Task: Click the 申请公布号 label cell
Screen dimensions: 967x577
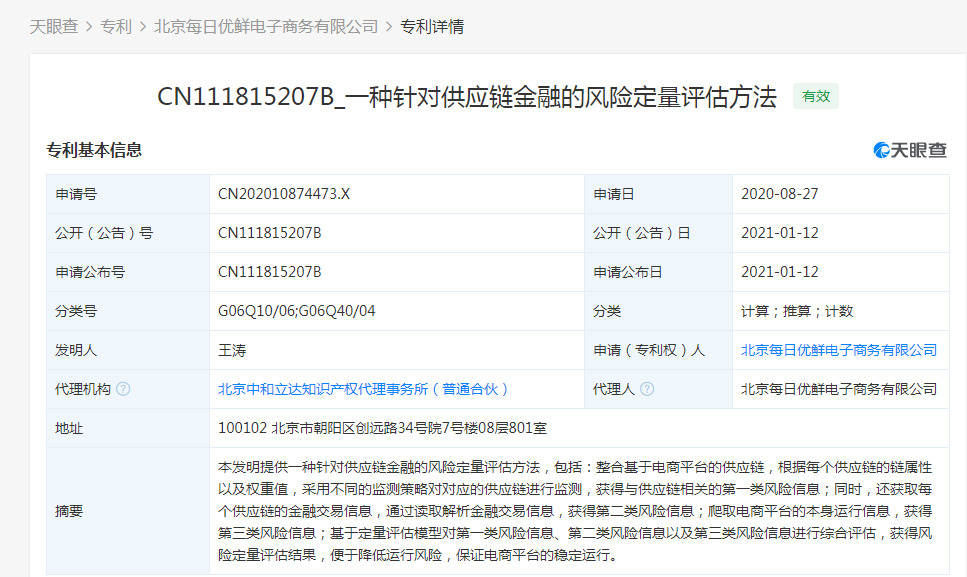Action: pyautogui.click(x=128, y=272)
